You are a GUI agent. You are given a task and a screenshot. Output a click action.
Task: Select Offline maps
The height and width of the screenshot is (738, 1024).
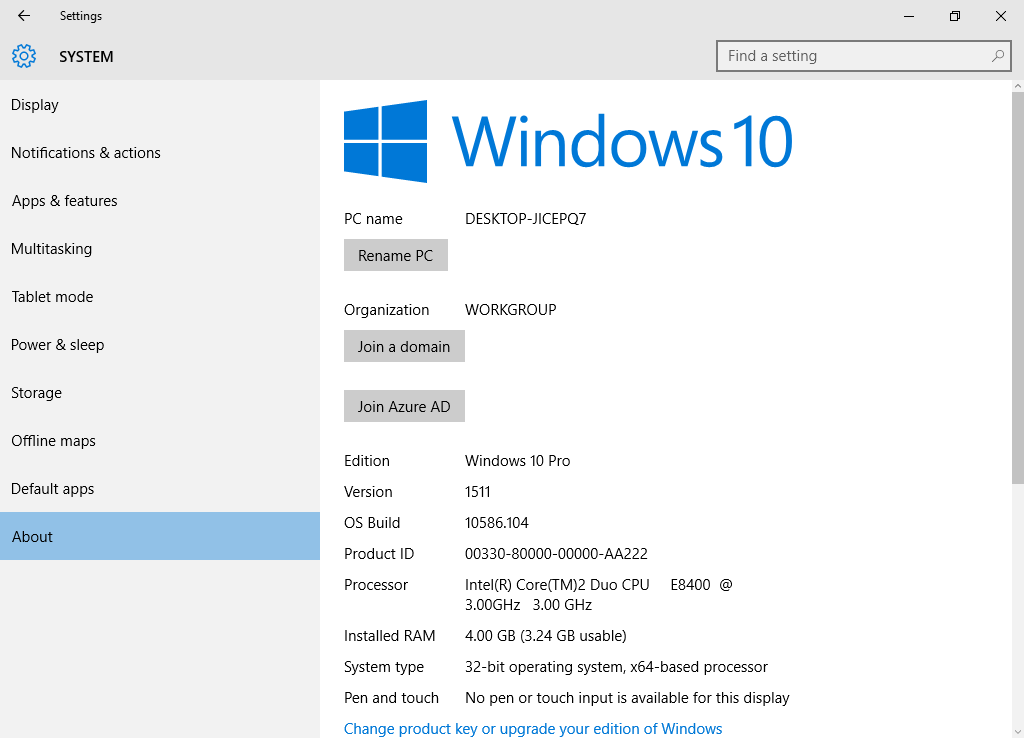coord(160,441)
